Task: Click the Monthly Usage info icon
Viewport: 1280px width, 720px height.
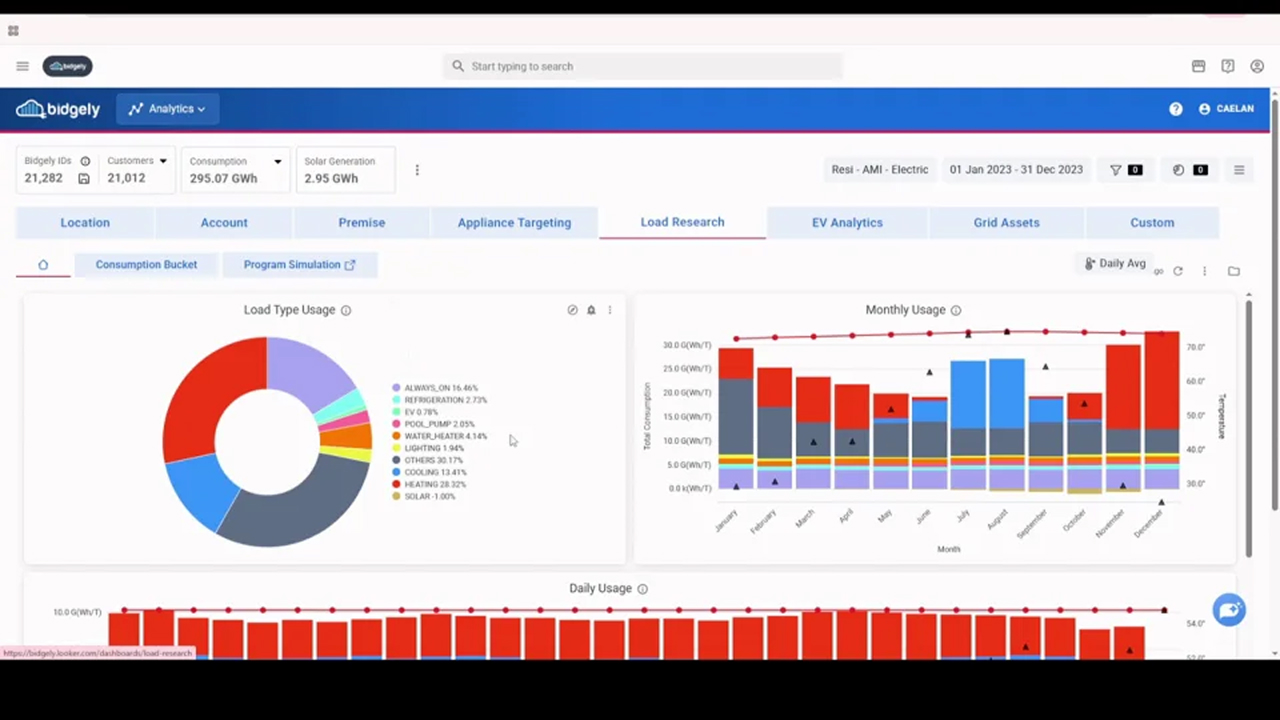Action: click(x=956, y=311)
